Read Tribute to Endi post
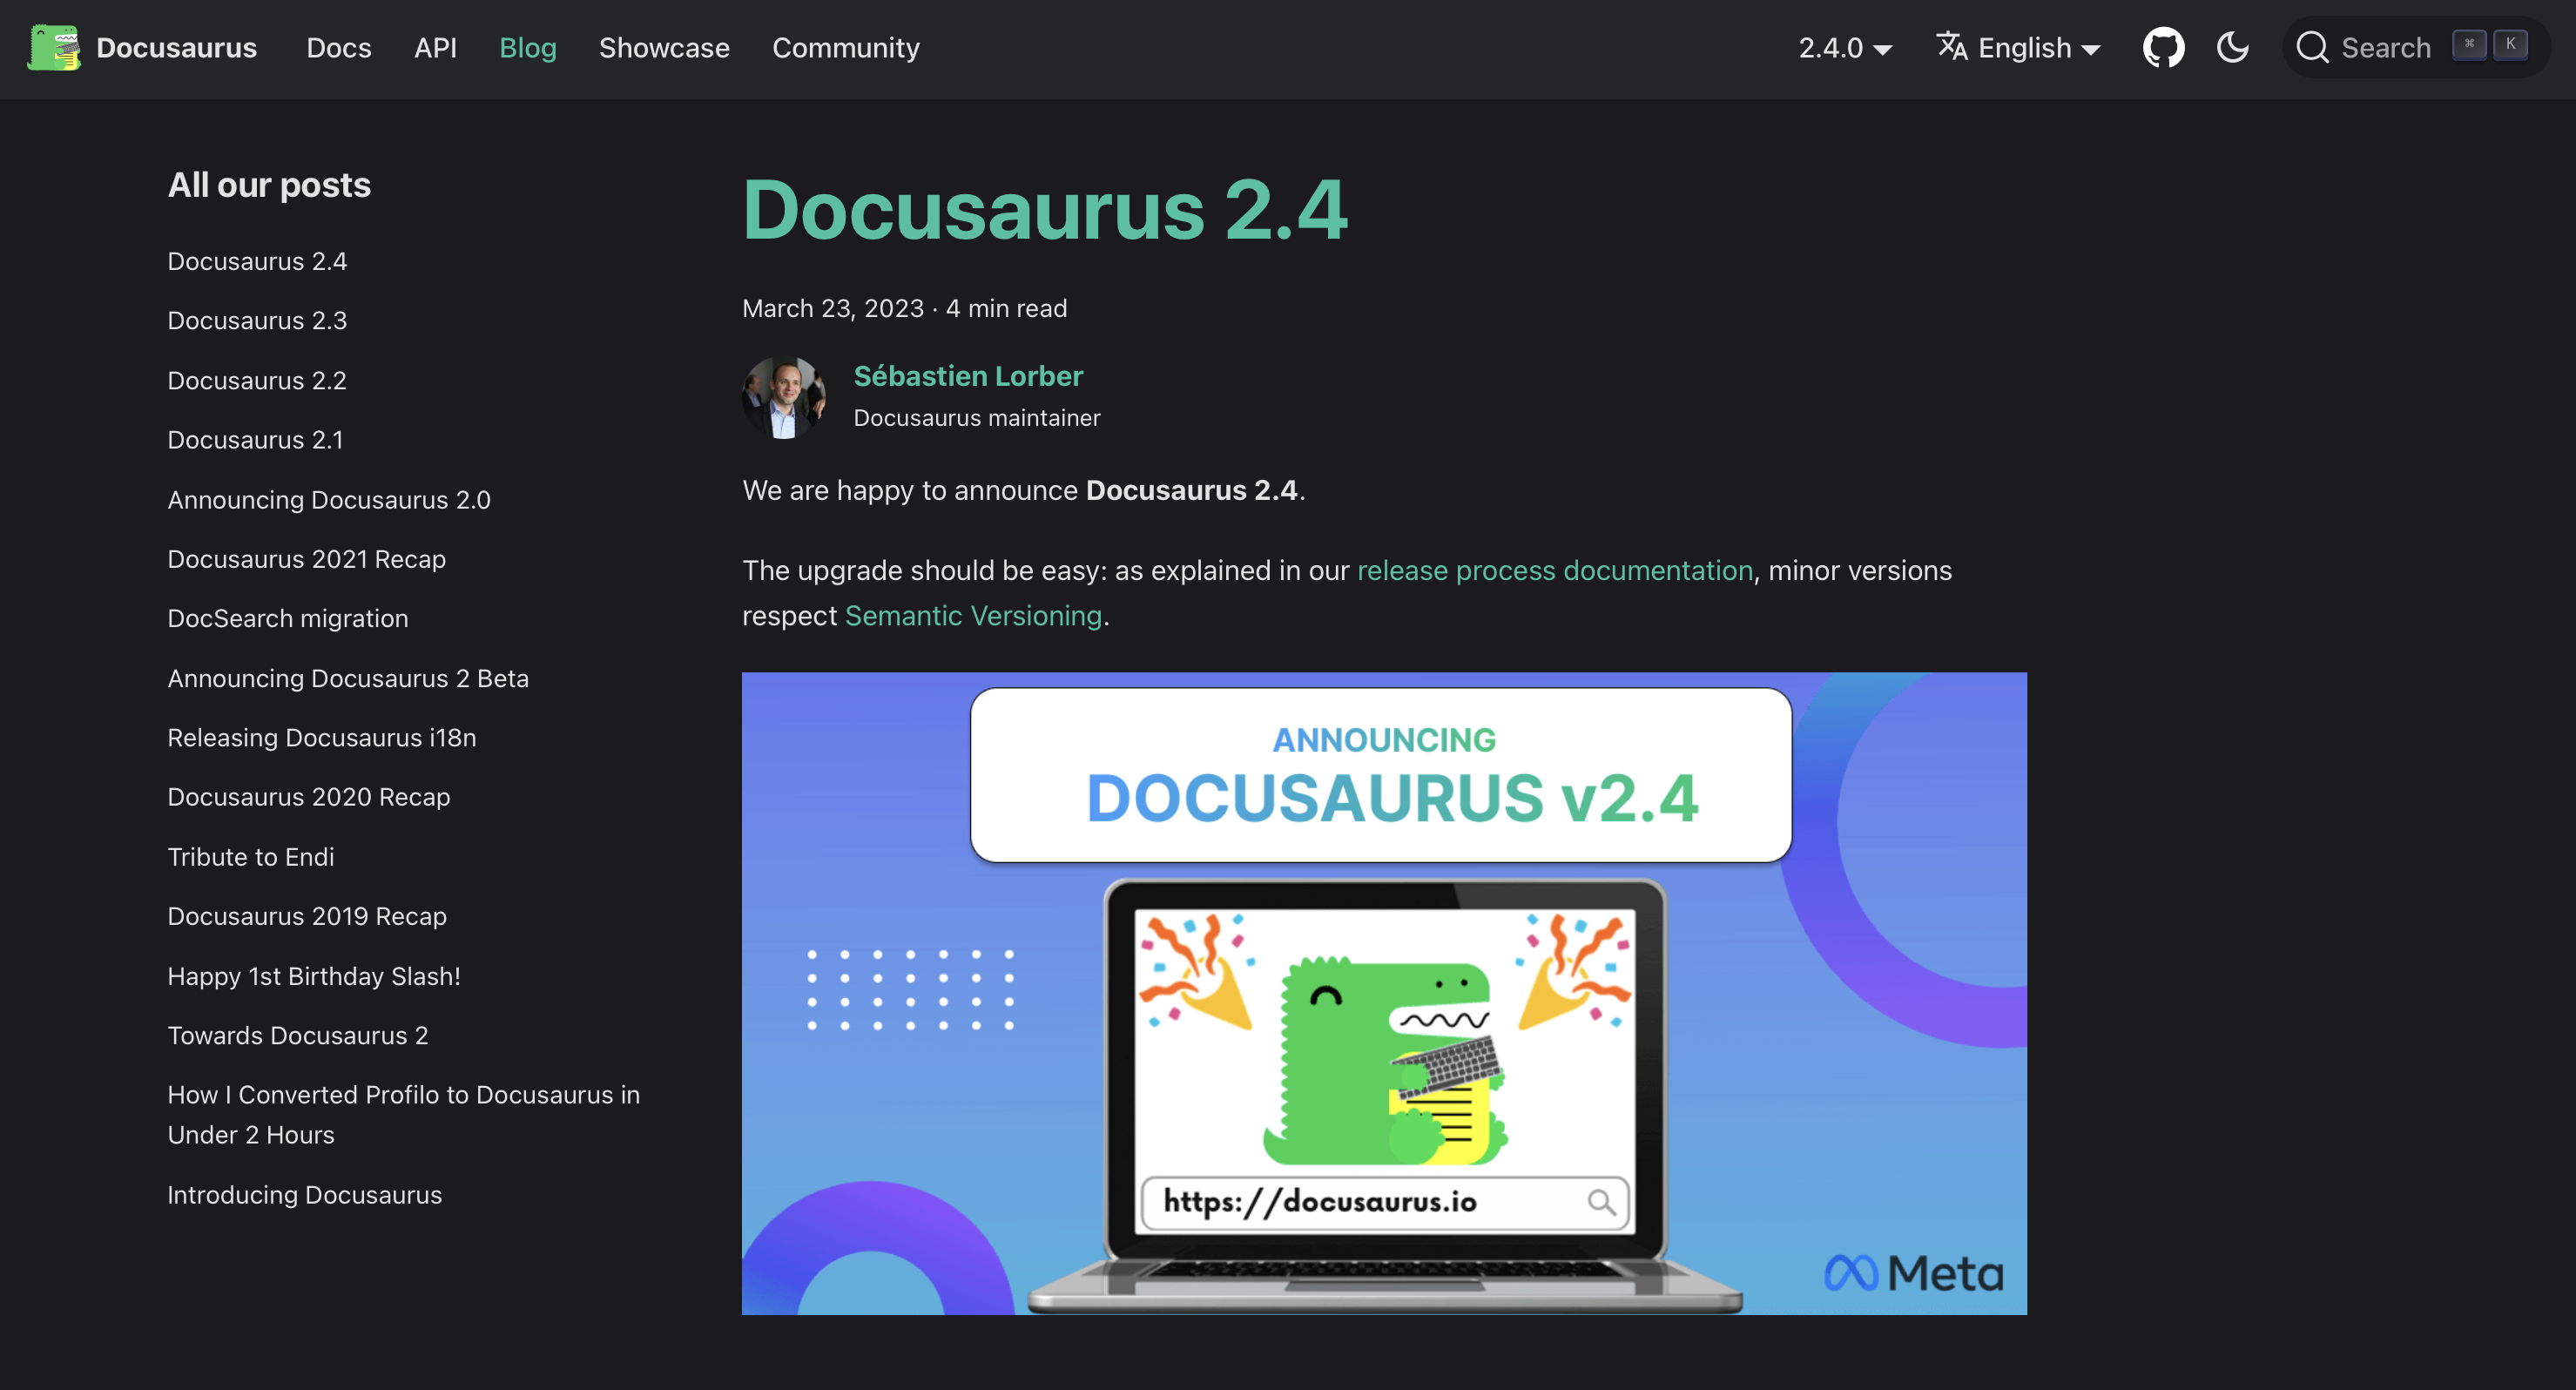2576x1390 pixels. [251, 857]
